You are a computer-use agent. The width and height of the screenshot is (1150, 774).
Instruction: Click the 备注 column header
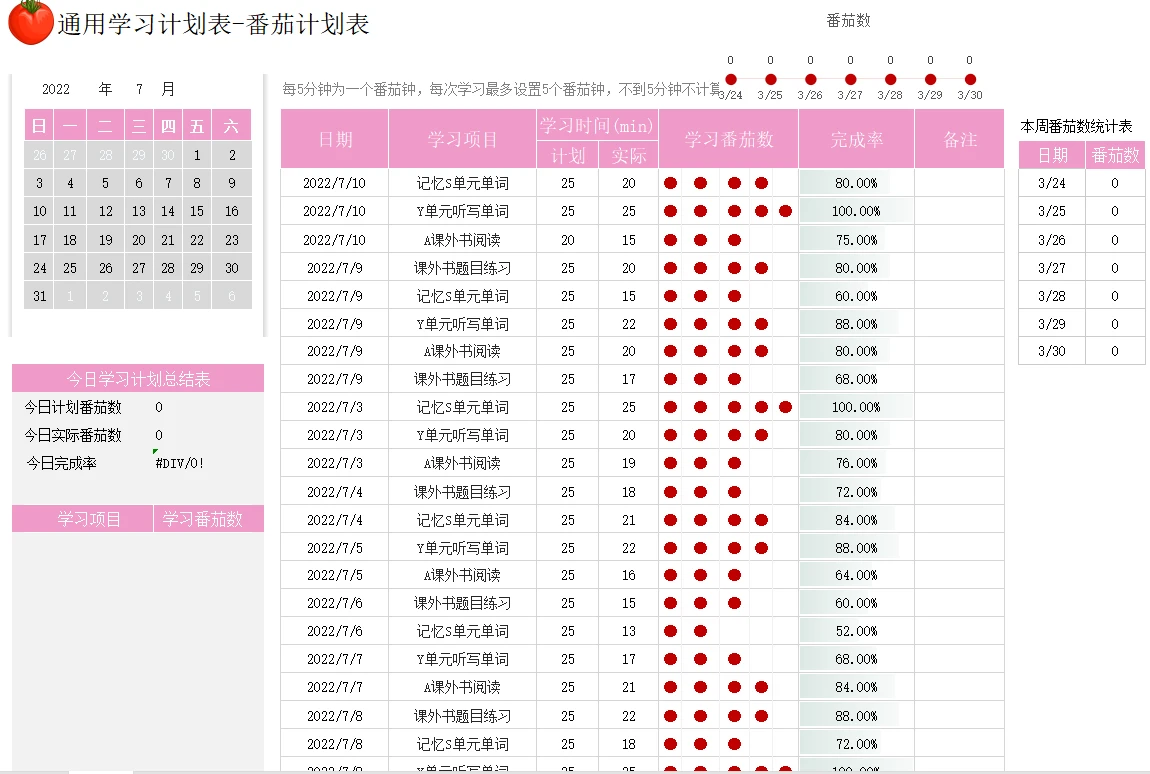tap(960, 139)
